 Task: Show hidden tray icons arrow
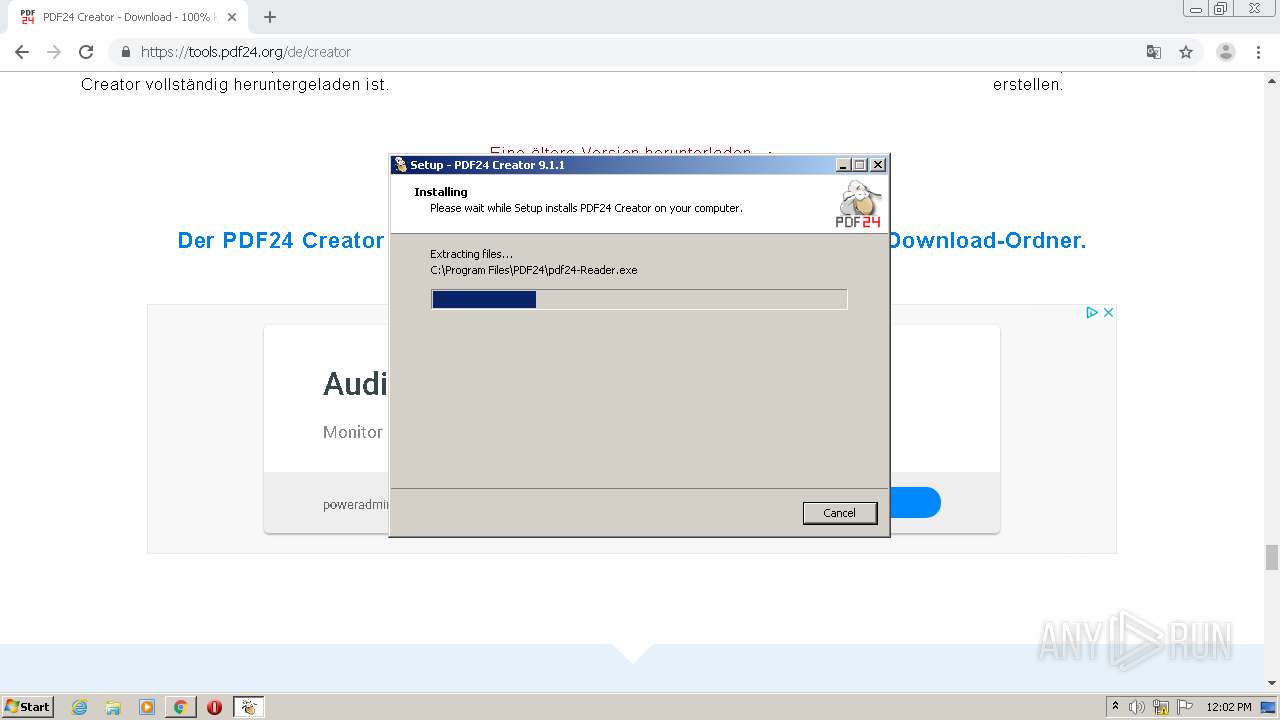point(1115,706)
